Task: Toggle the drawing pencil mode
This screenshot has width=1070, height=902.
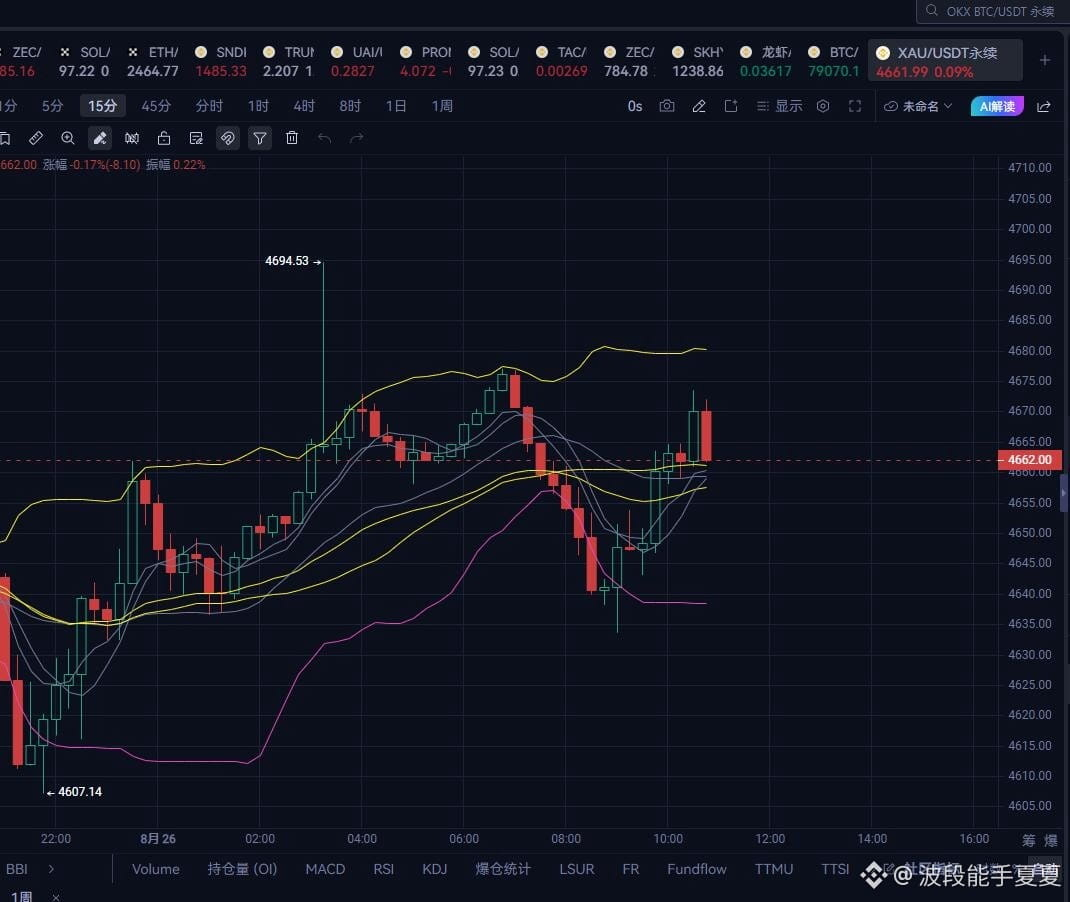Action: pyautogui.click(x=100, y=139)
